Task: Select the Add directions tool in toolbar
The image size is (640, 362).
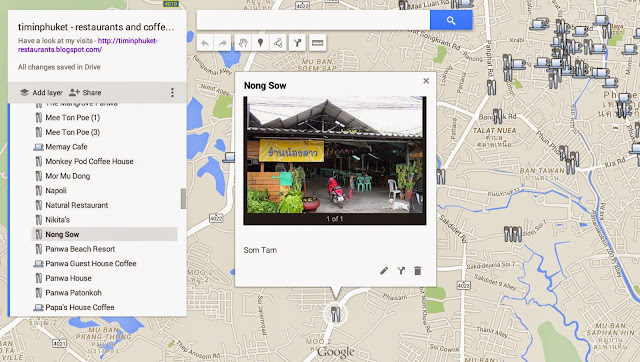Action: tap(298, 43)
